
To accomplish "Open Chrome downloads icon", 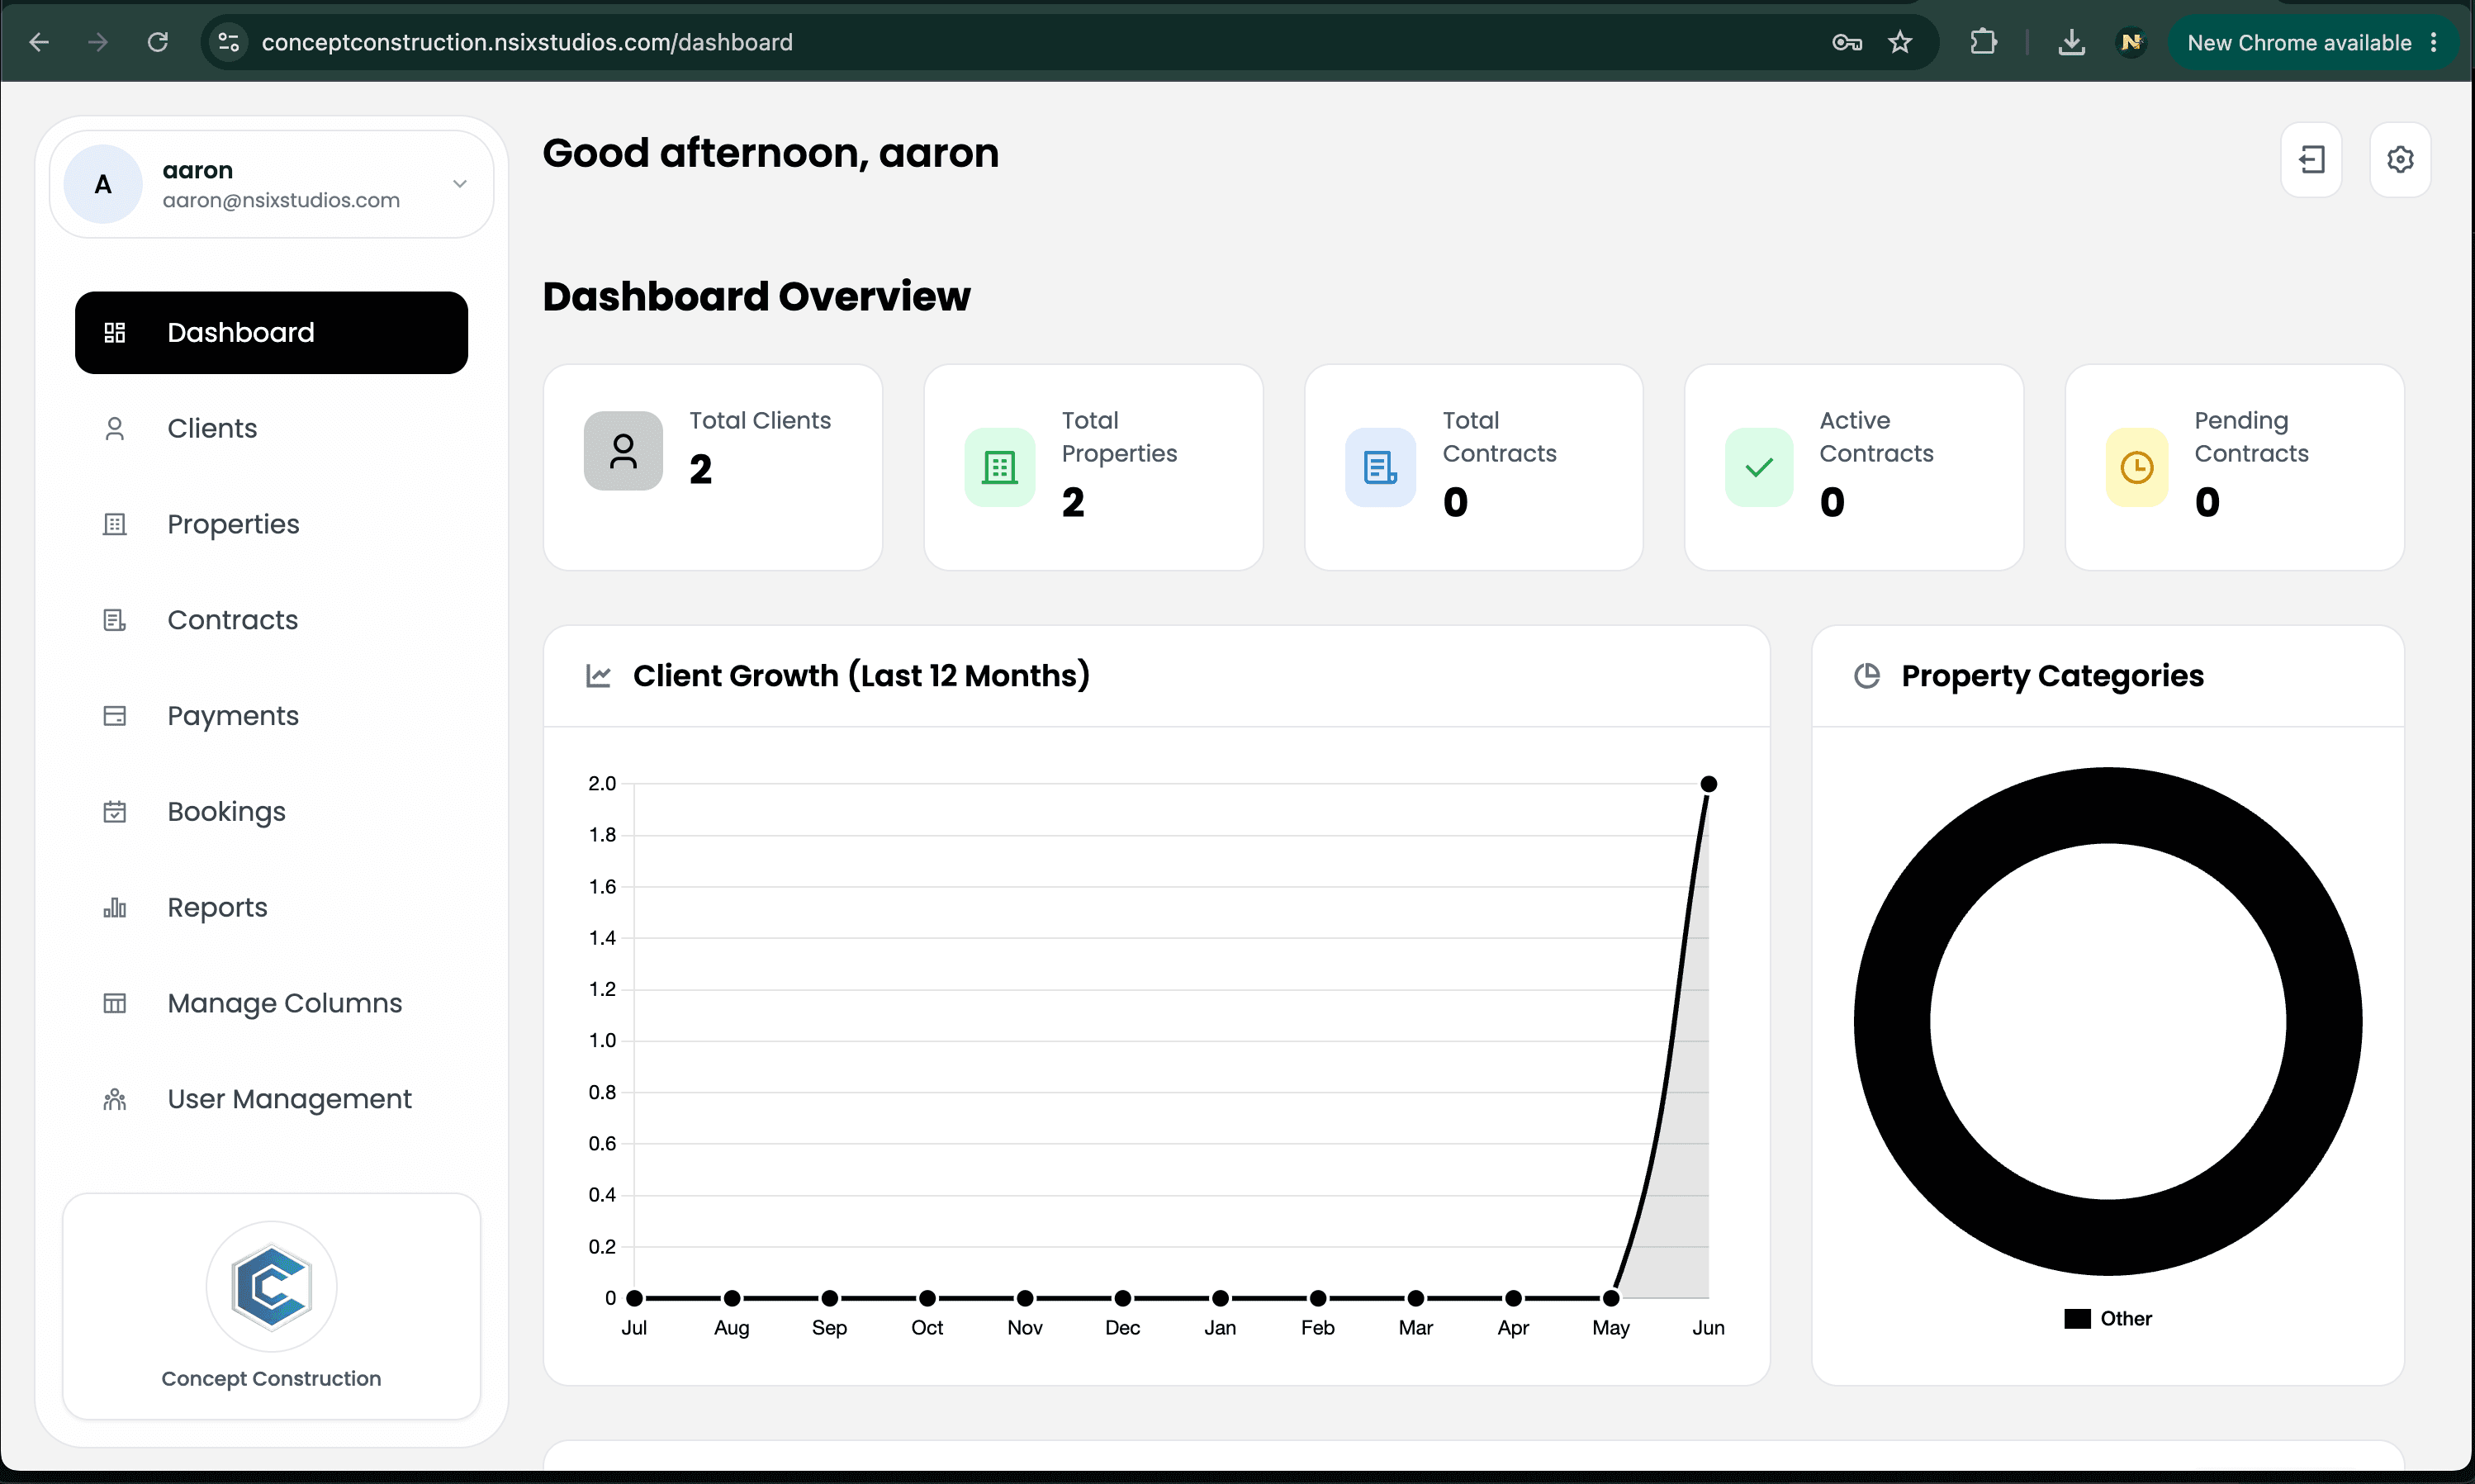I will click(x=2072, y=42).
